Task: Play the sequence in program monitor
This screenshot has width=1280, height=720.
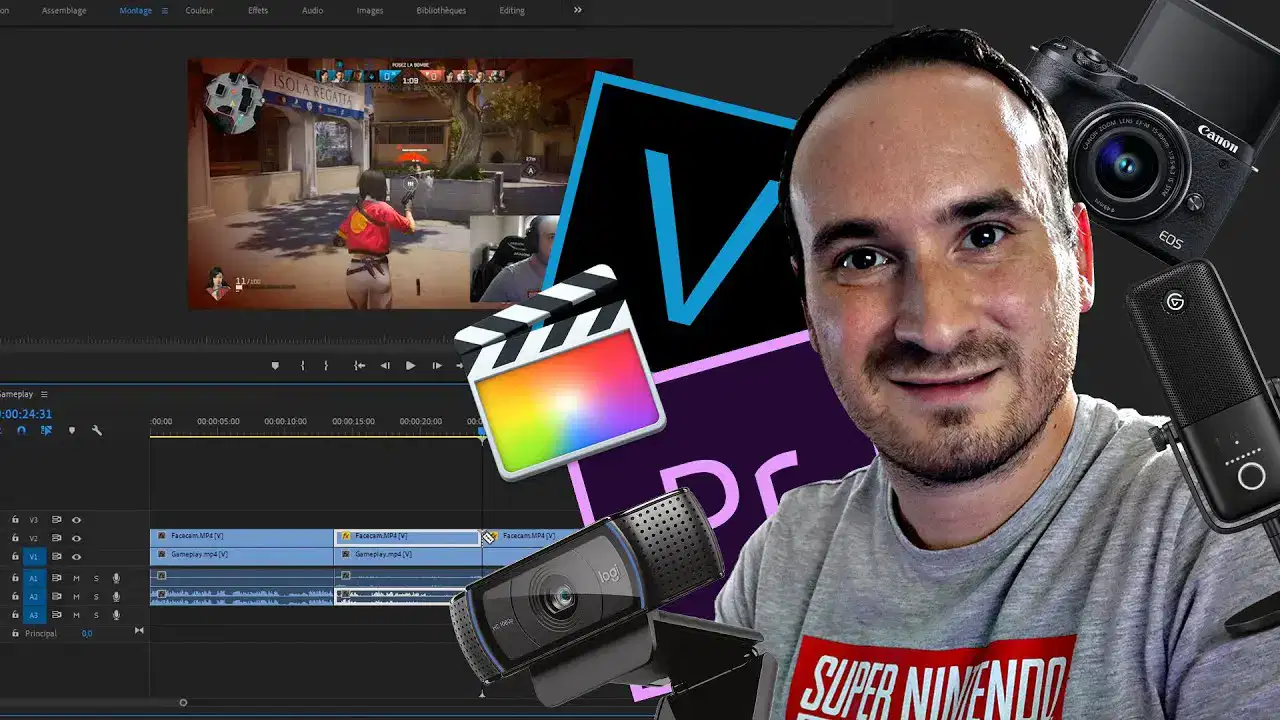Action: pyautogui.click(x=410, y=366)
